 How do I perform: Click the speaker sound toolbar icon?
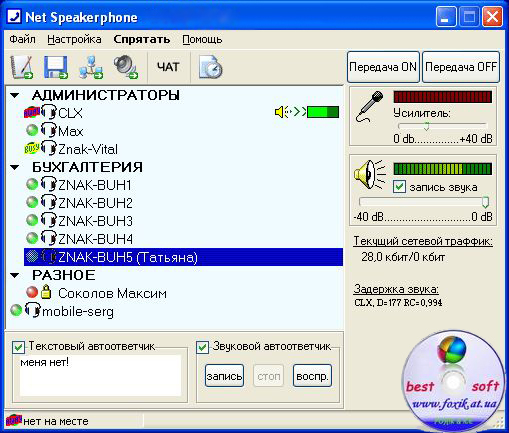pos(126,67)
